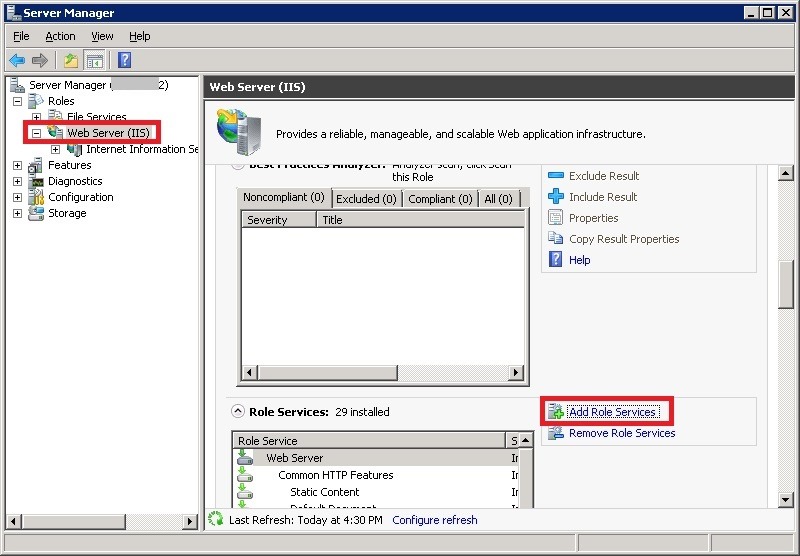Click the Remove Role Services link
This screenshot has width=800, height=556.
pos(622,433)
